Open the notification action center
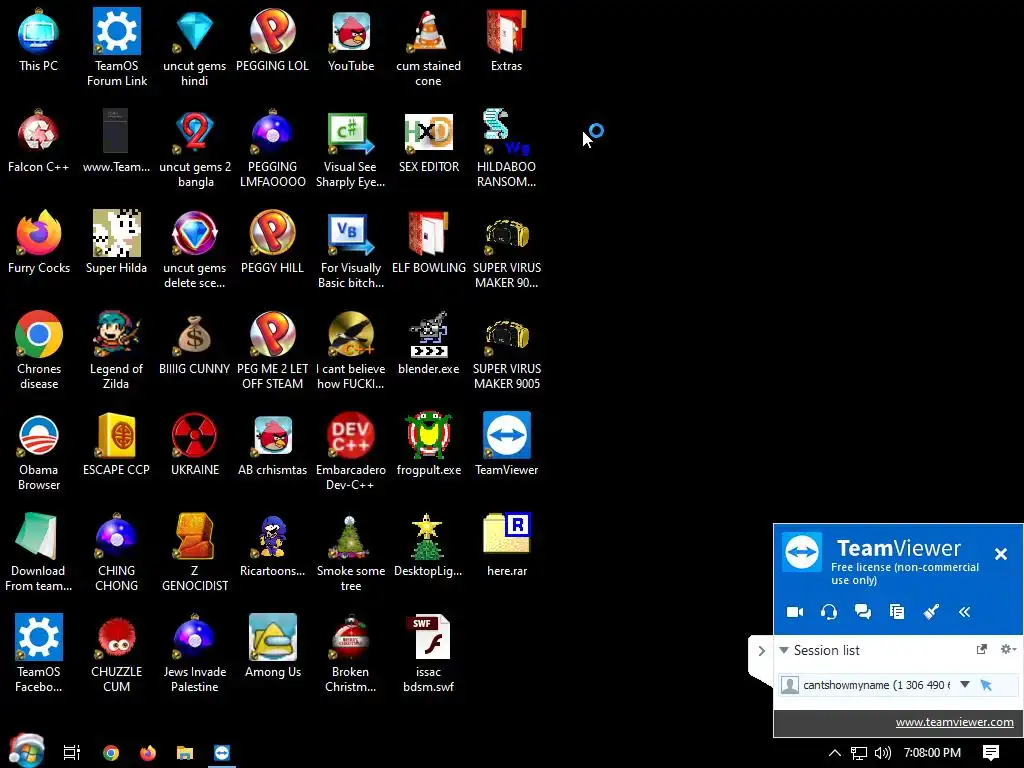 [x=991, y=753]
